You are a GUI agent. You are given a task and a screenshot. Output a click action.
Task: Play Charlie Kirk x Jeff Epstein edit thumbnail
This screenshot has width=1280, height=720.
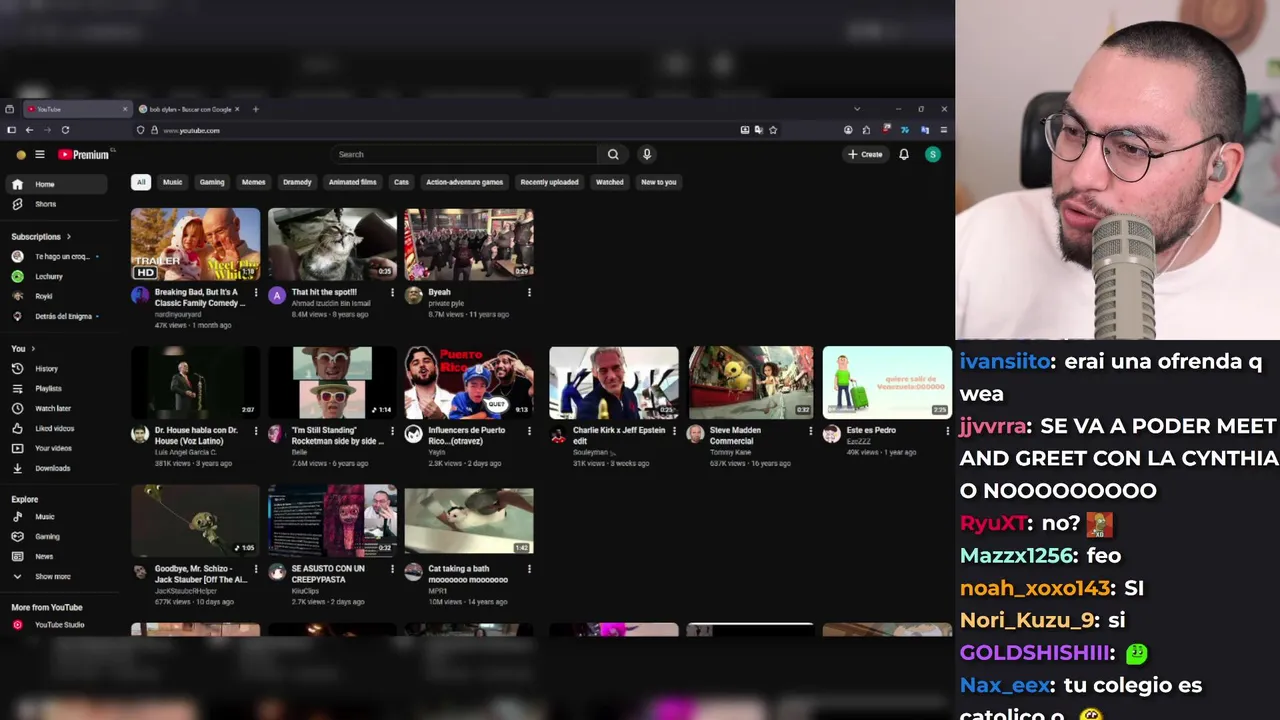coord(614,383)
